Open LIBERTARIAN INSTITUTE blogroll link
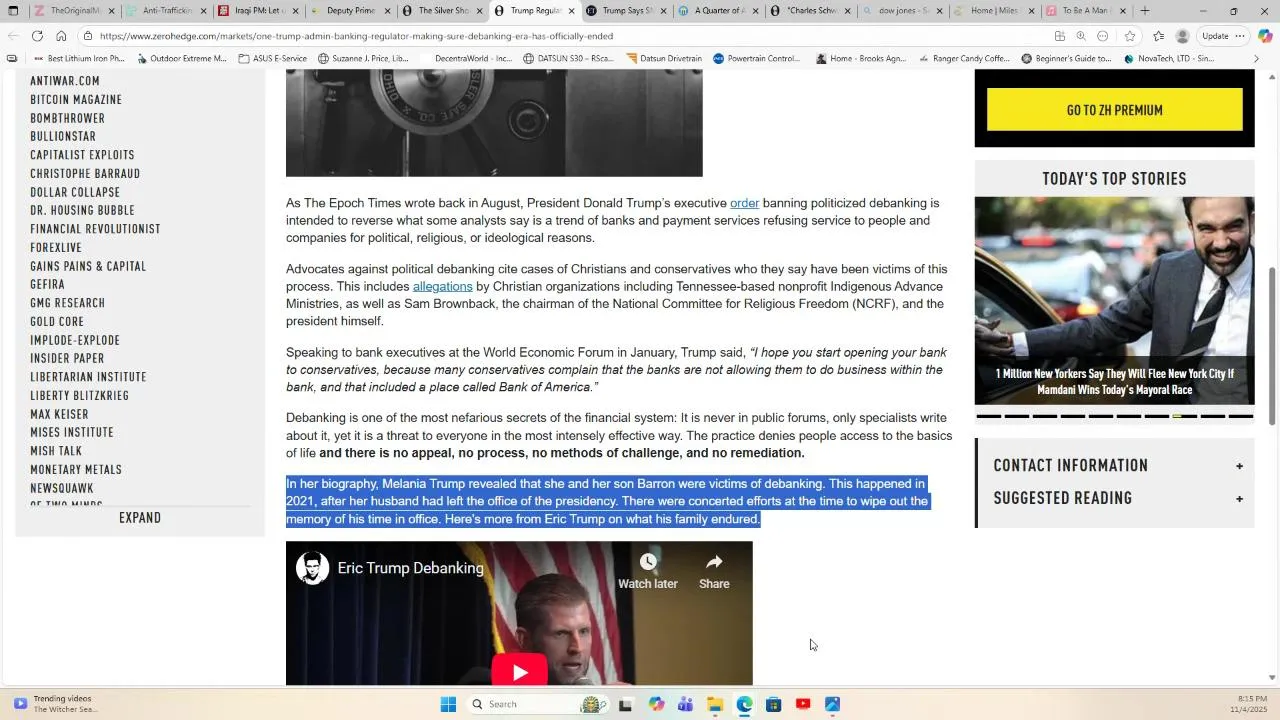This screenshot has height=720, width=1280. [88, 377]
